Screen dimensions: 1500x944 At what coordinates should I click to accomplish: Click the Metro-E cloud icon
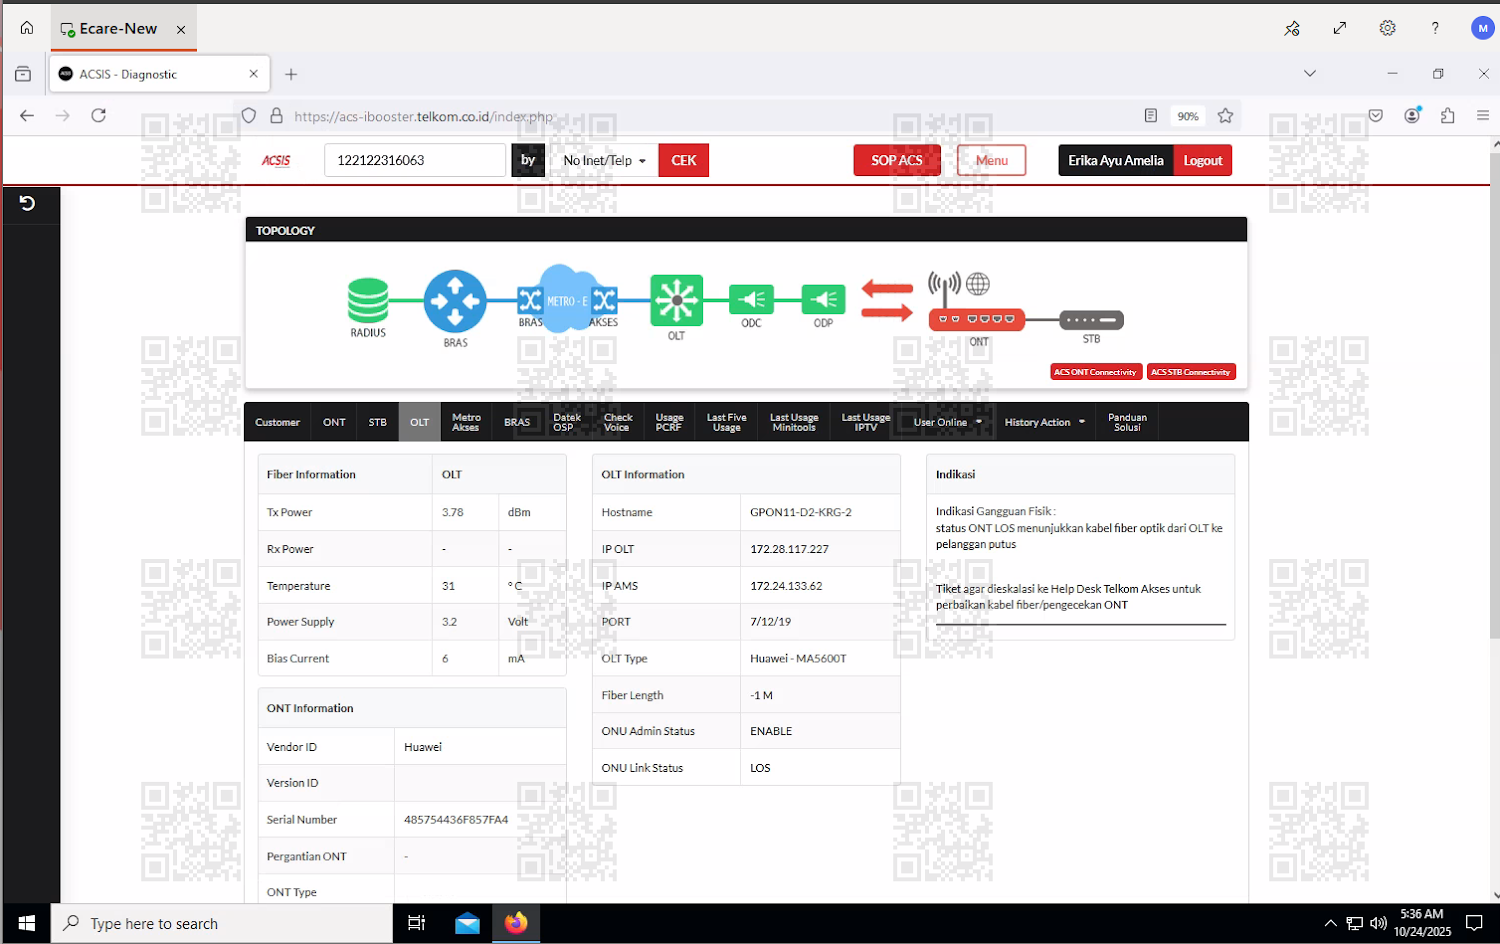(x=567, y=299)
